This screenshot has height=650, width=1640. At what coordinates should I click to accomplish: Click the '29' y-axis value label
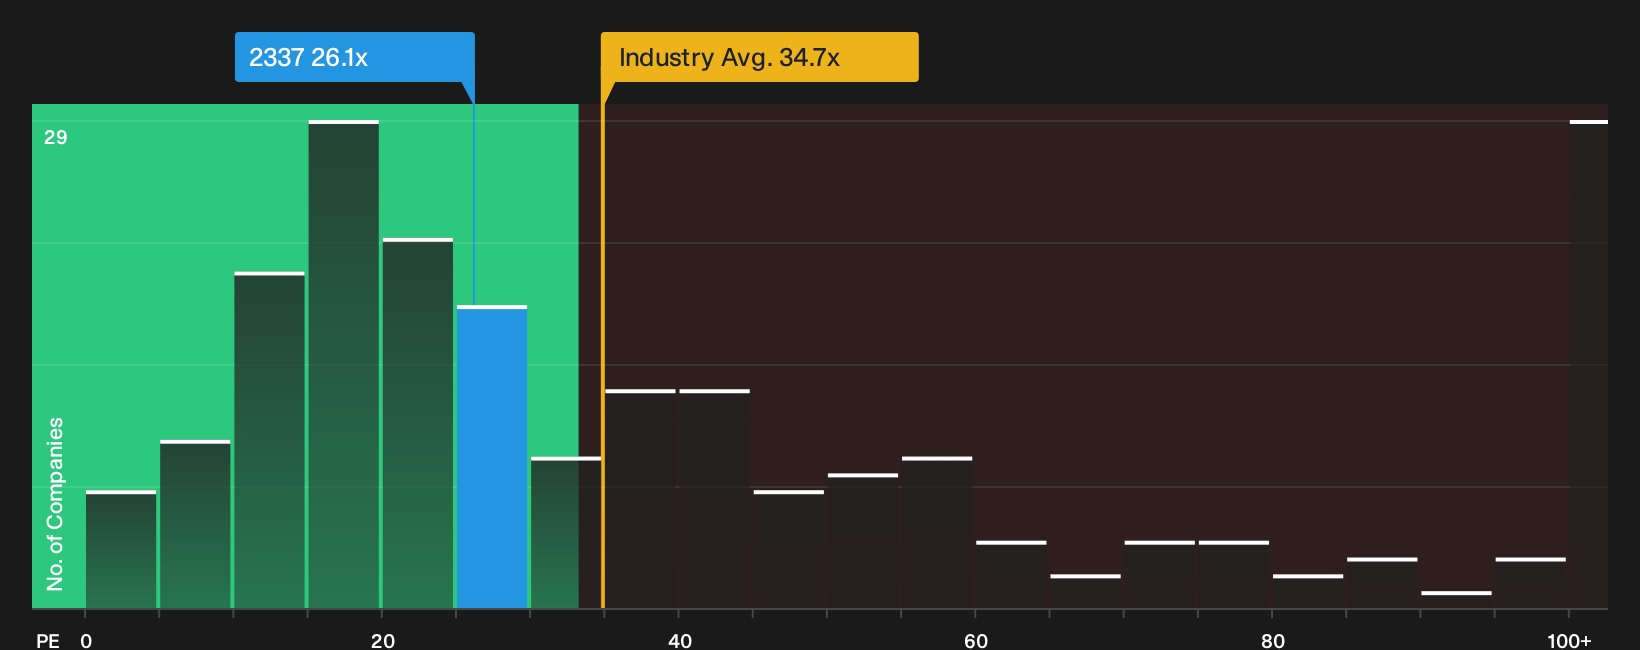[56, 137]
